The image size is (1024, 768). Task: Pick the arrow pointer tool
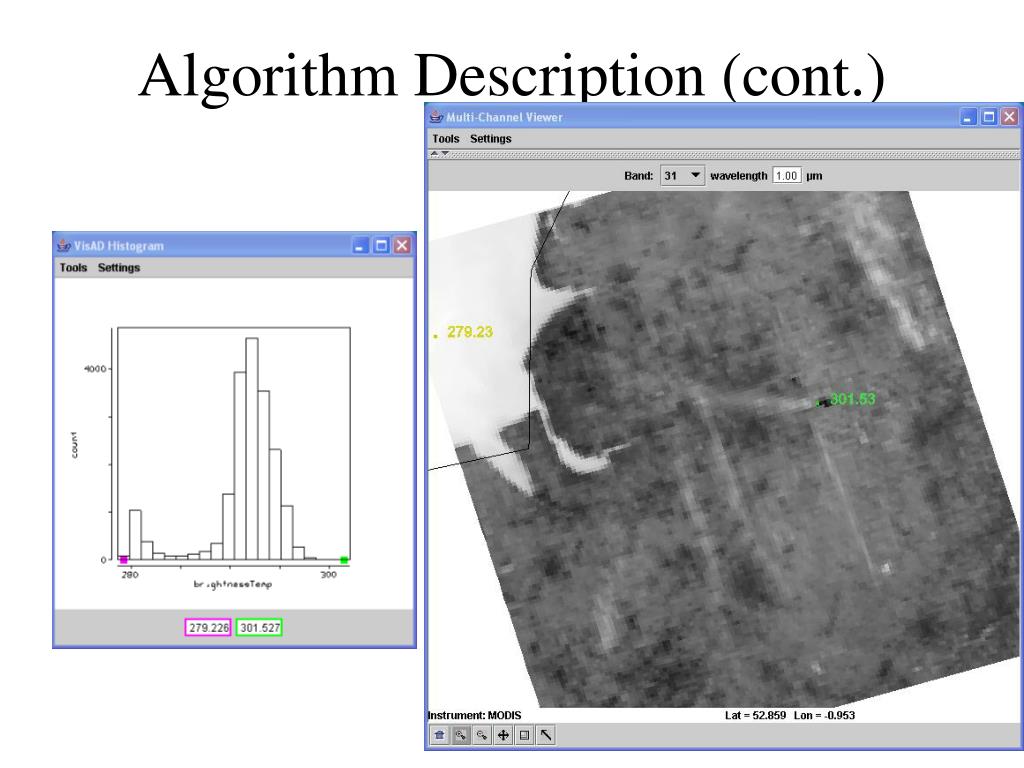545,736
